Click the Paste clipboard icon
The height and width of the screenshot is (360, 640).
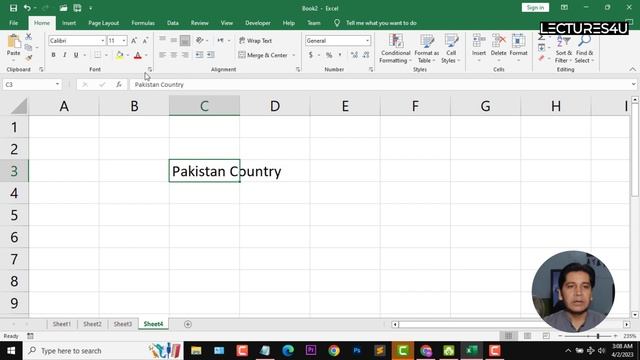point(13,41)
